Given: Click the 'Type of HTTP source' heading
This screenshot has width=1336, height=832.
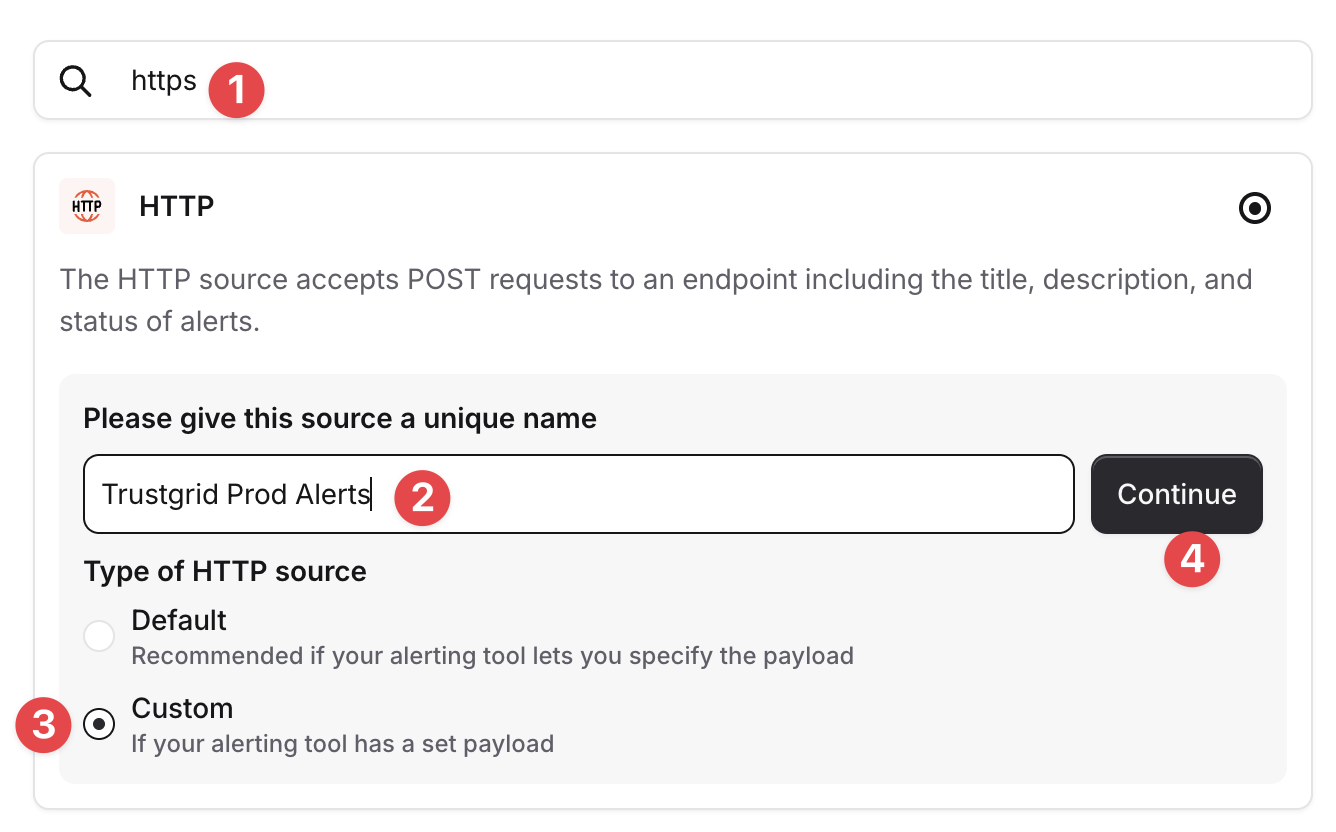Looking at the screenshot, I should [x=225, y=571].
